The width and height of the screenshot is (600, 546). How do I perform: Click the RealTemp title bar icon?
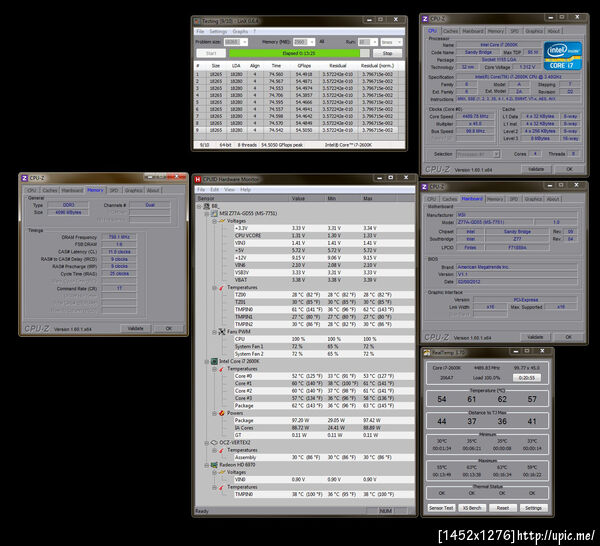[x=427, y=352]
